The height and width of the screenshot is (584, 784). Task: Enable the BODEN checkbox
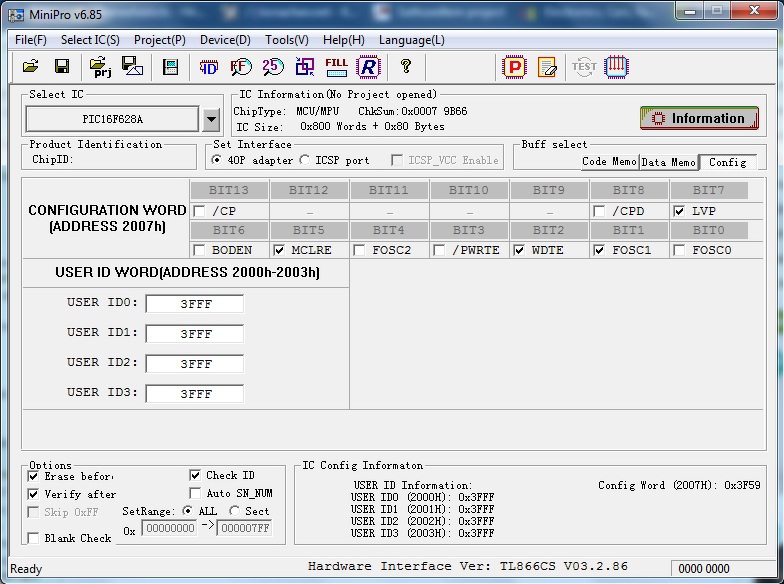click(199, 250)
